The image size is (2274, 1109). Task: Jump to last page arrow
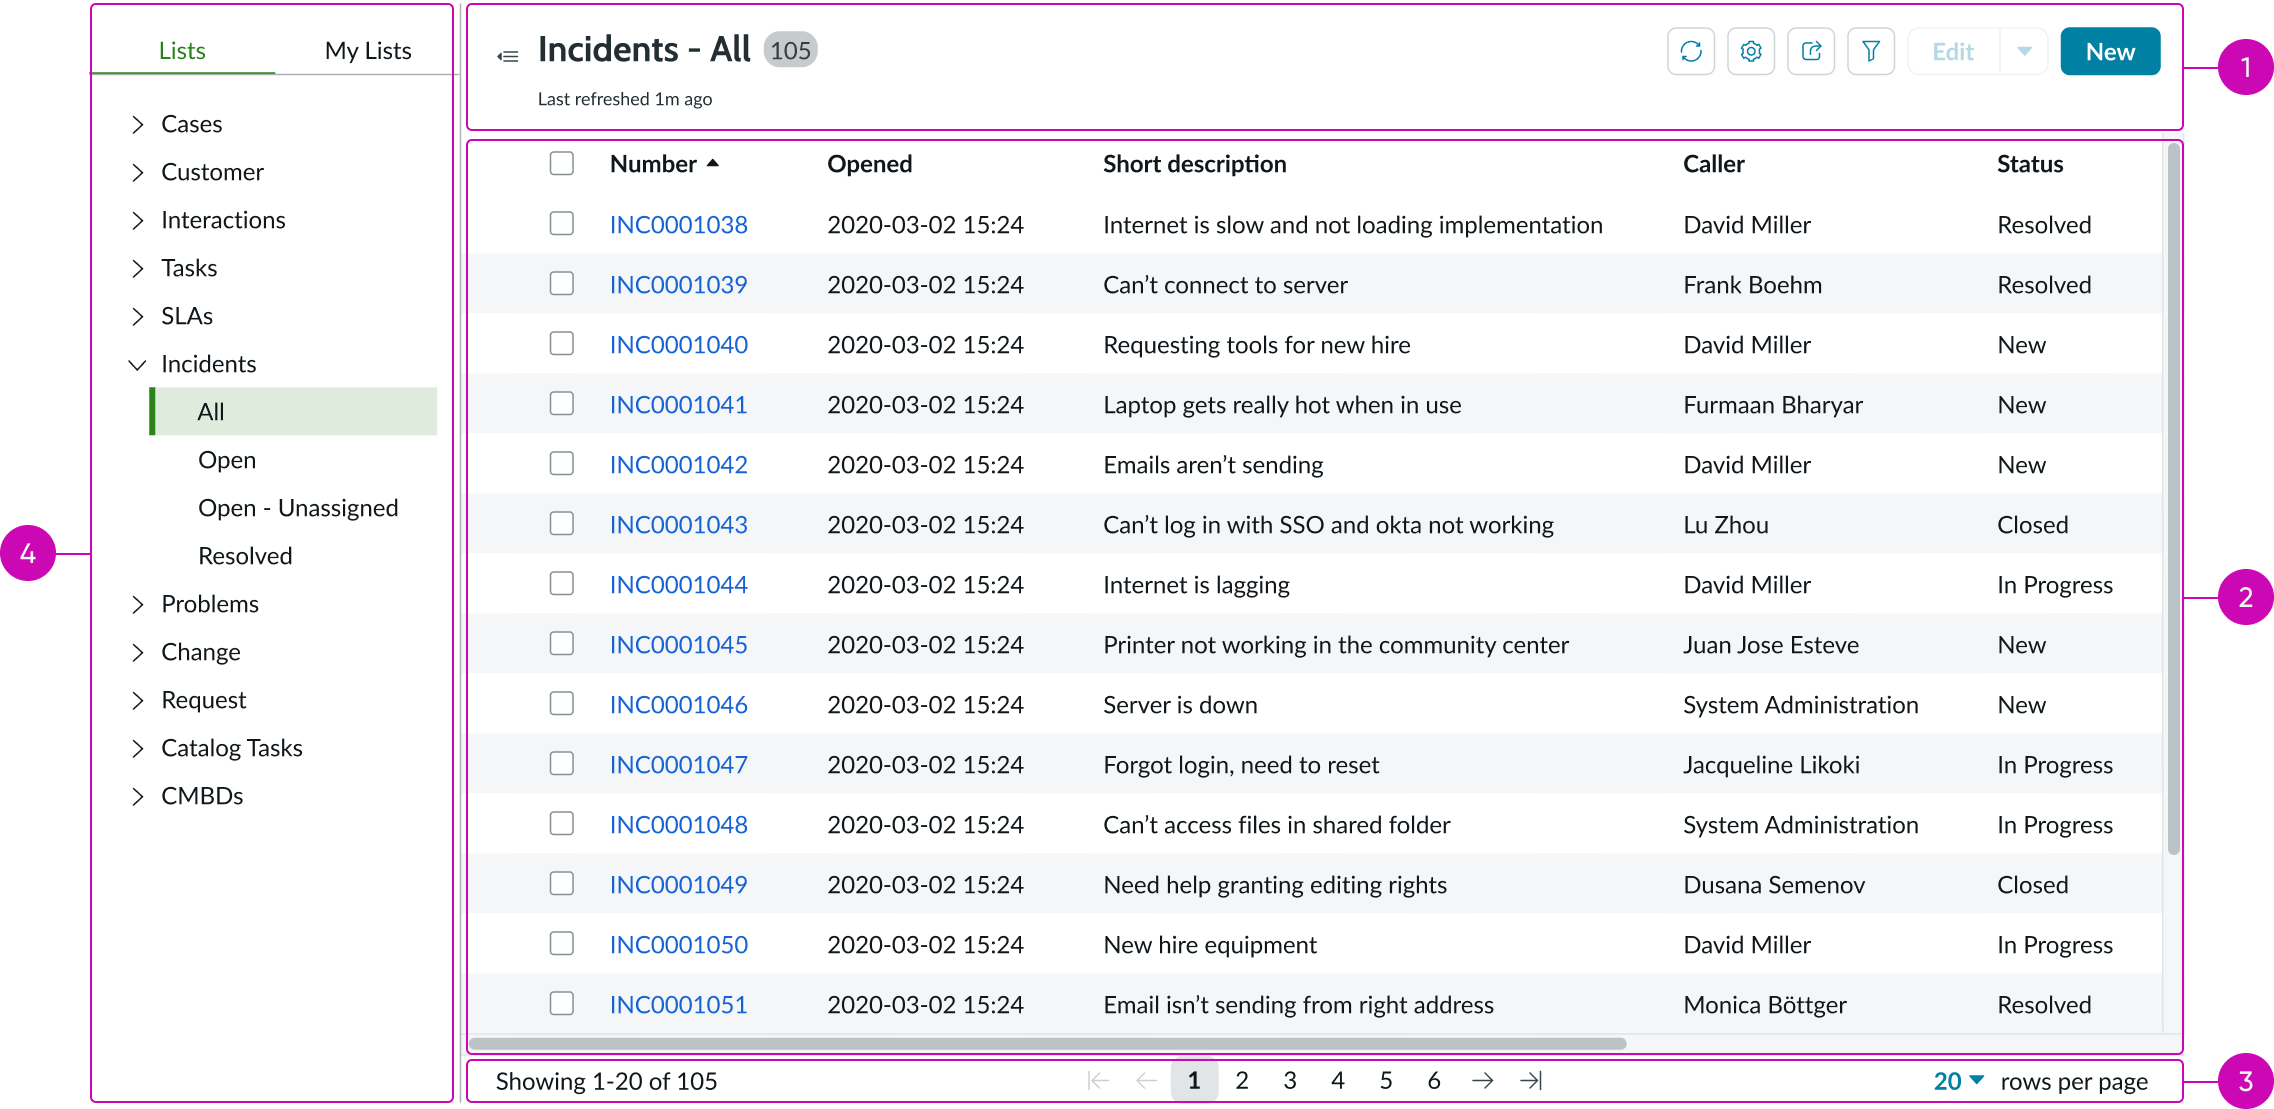pos(1531,1081)
